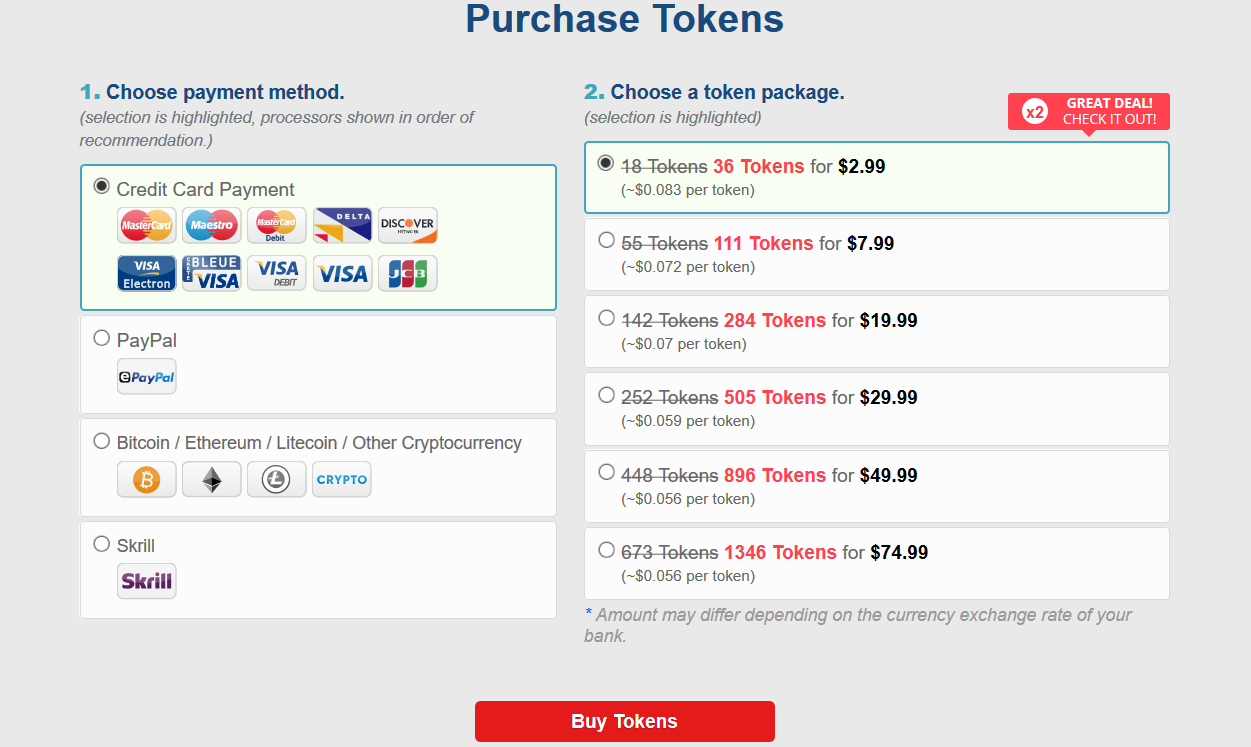Image resolution: width=1251 pixels, height=747 pixels.
Task: Select the PayPal radio button
Action: pos(101,338)
